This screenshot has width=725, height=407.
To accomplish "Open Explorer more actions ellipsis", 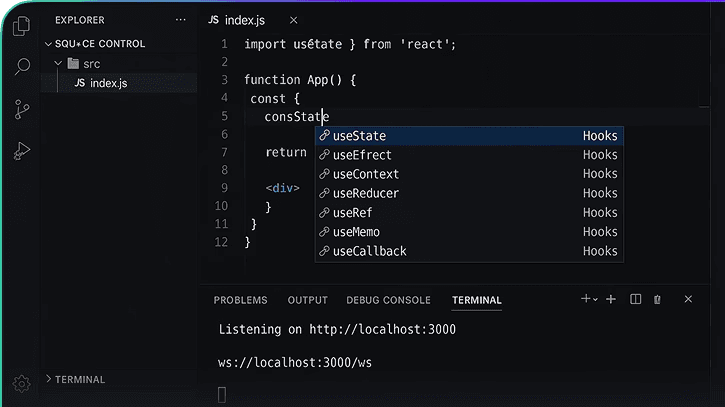I will click(x=181, y=20).
